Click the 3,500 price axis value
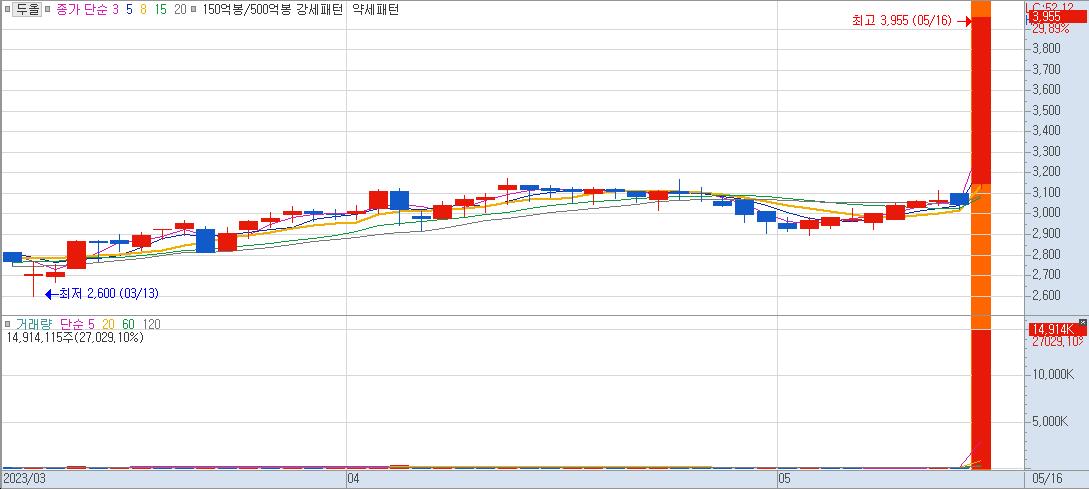1089x489 pixels. [x=1046, y=110]
